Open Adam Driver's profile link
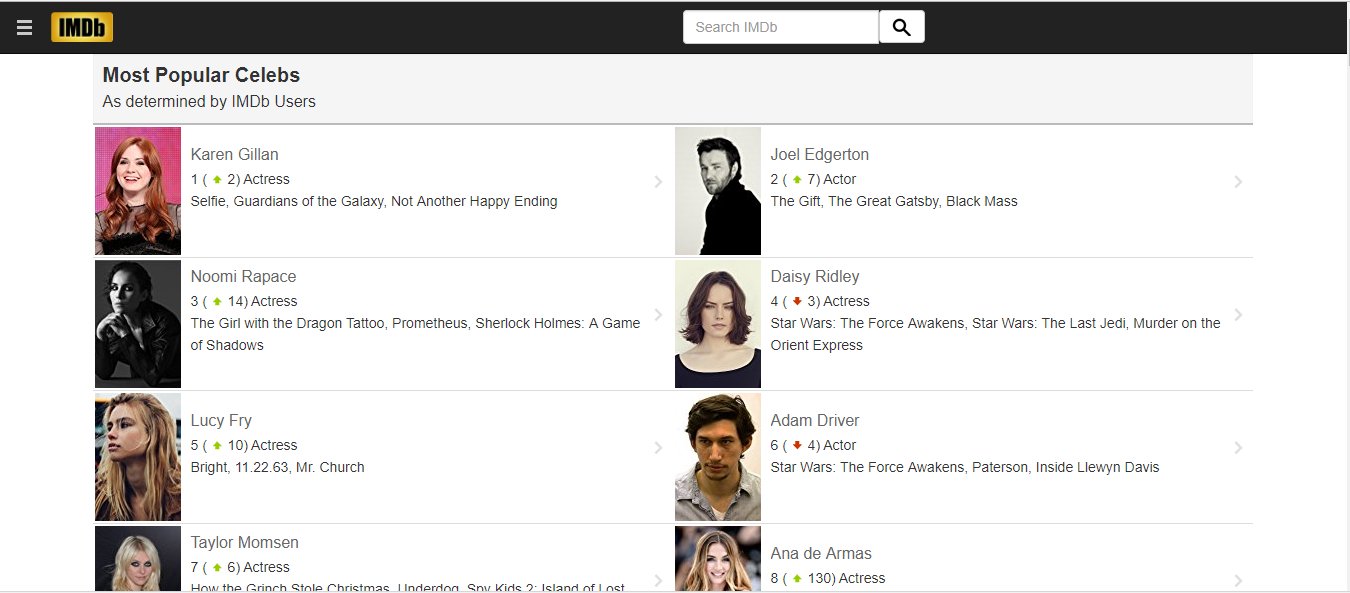 815,420
